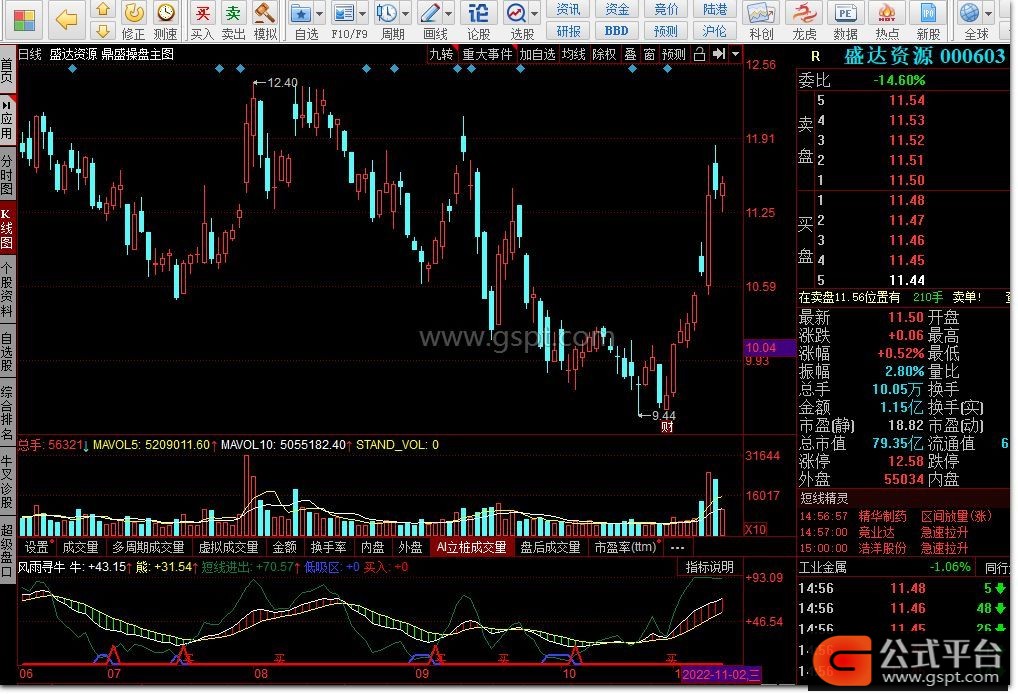The height and width of the screenshot is (694, 1018).
Task: Click the colorful home grid icon
Action: tap(24, 20)
